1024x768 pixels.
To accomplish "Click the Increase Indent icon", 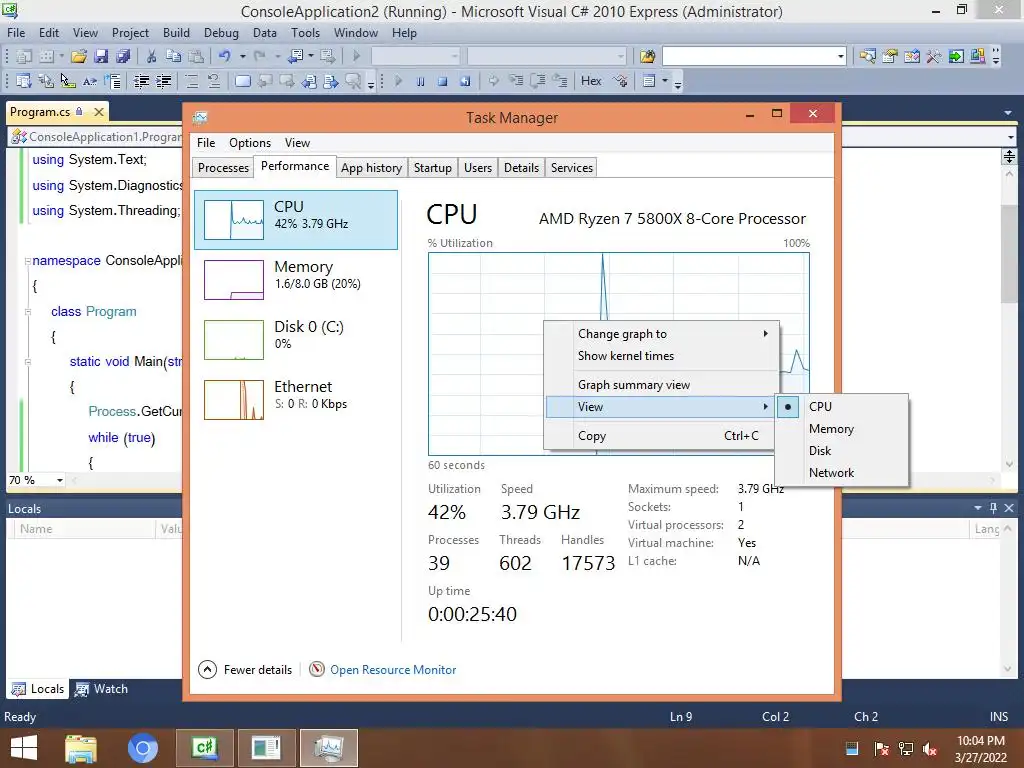I will pyautogui.click(x=163, y=81).
